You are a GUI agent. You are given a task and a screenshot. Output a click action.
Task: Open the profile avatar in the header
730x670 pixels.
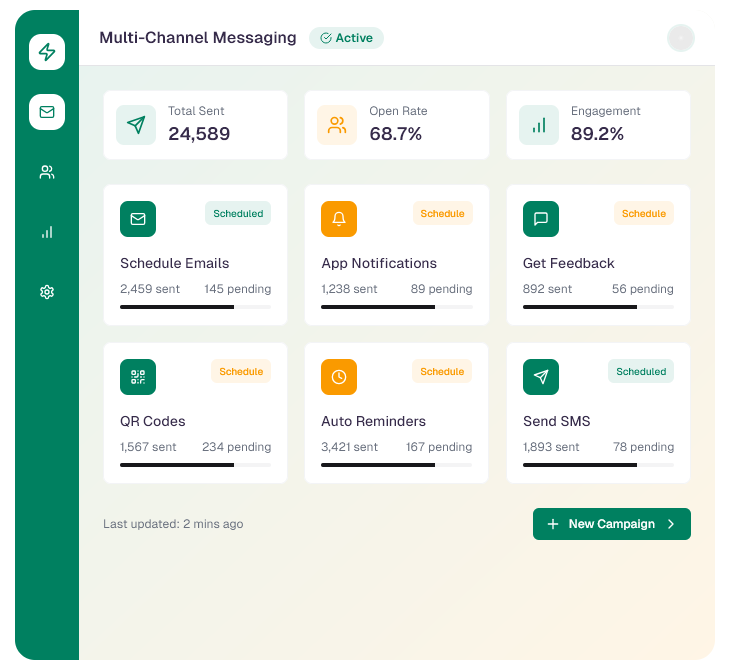point(681,38)
